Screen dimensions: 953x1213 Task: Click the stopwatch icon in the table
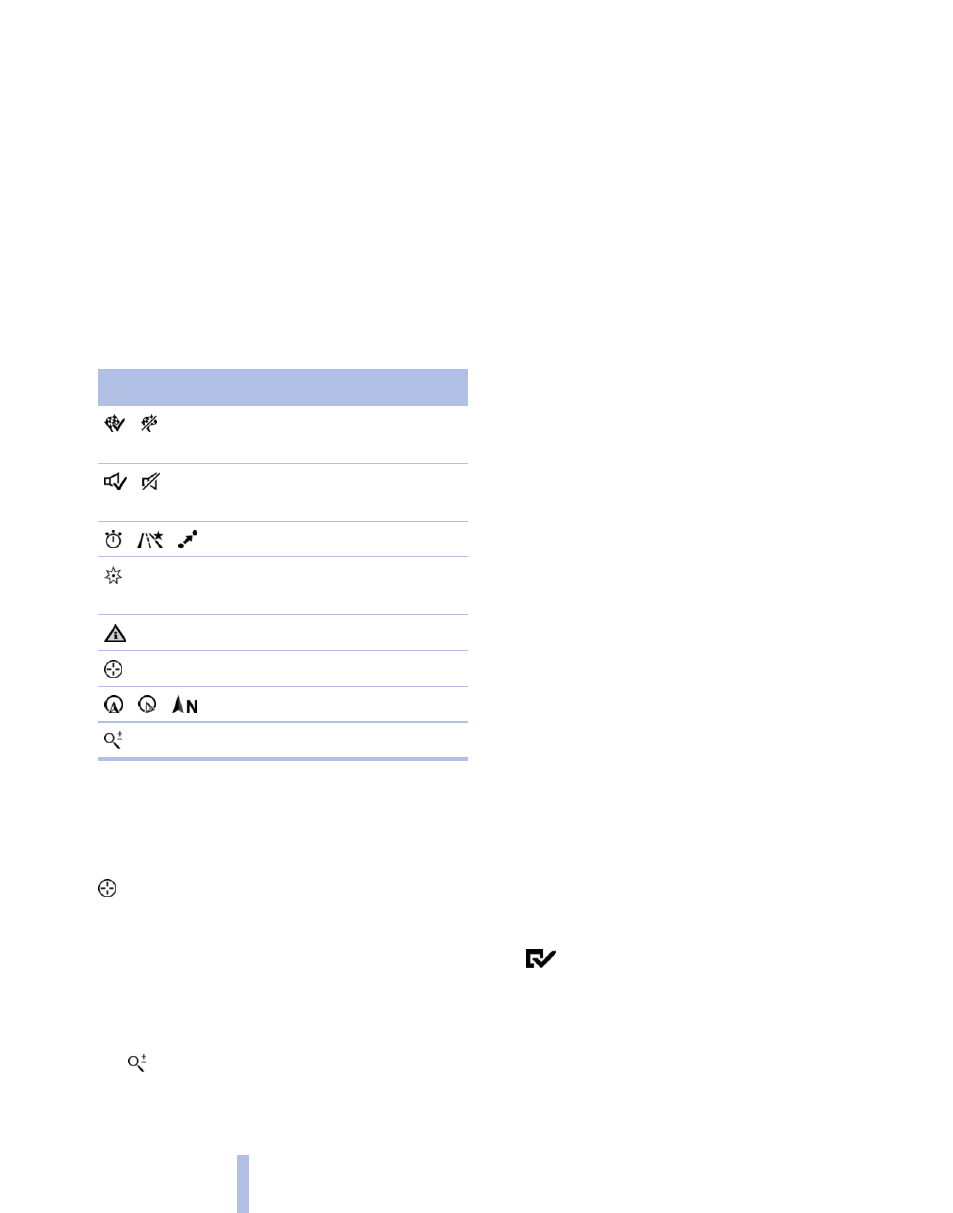point(114,539)
